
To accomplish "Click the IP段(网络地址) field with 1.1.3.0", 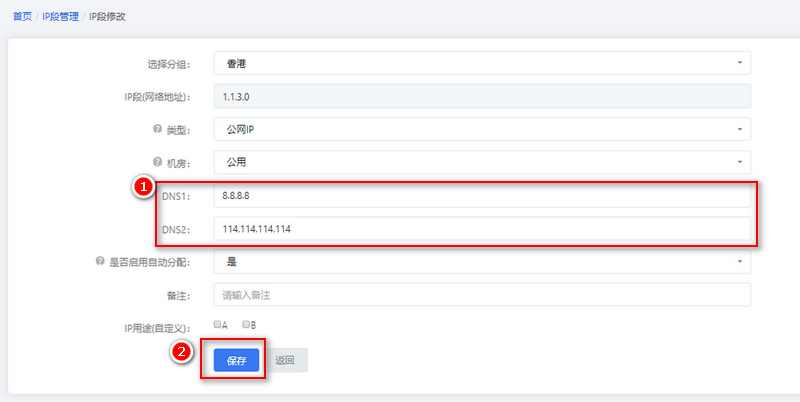I will tap(482, 96).
